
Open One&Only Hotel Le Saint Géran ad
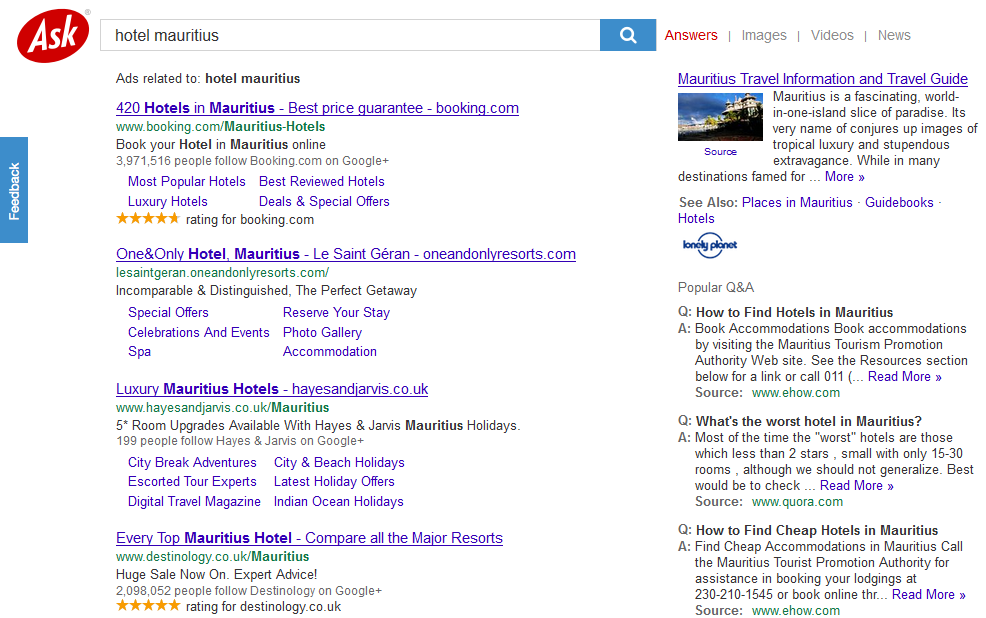(346, 254)
